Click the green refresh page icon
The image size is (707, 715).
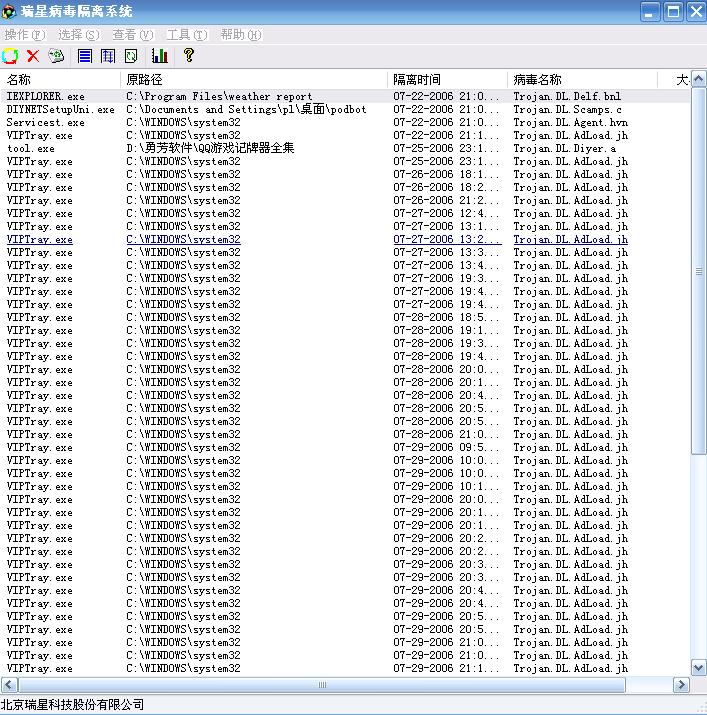[x=131, y=56]
